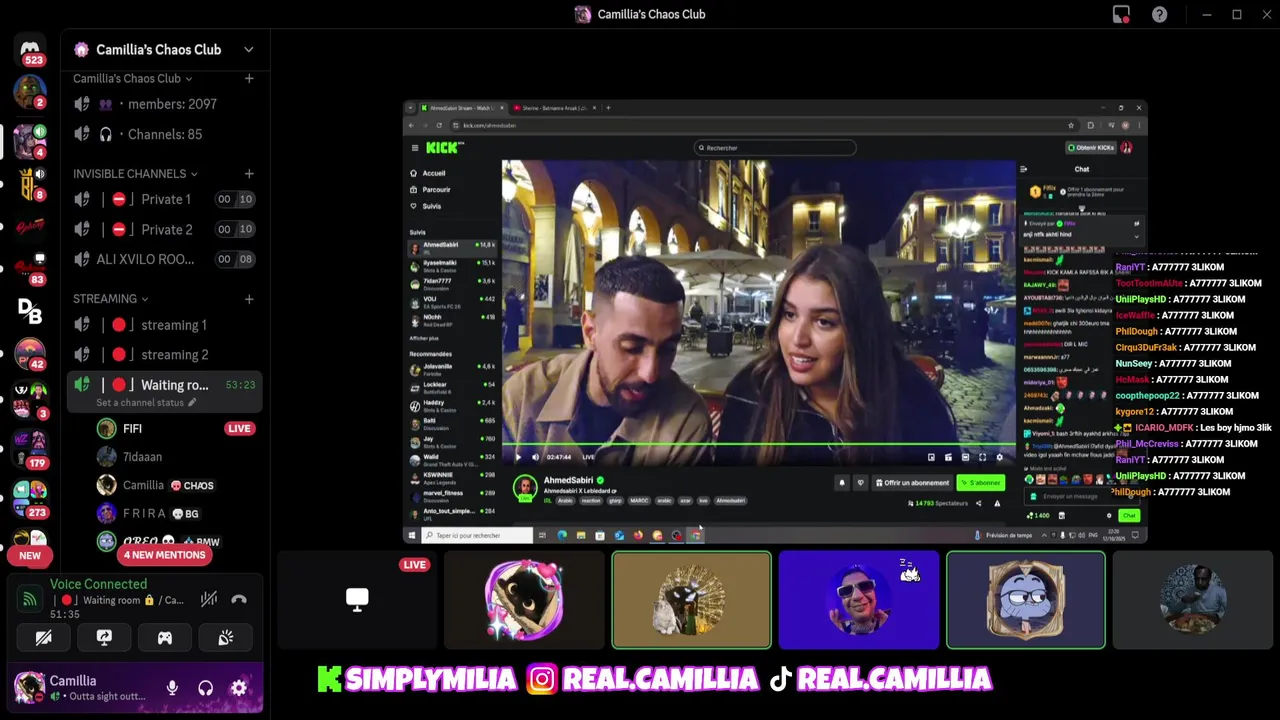Toggle Kick player volume mute

coord(535,457)
